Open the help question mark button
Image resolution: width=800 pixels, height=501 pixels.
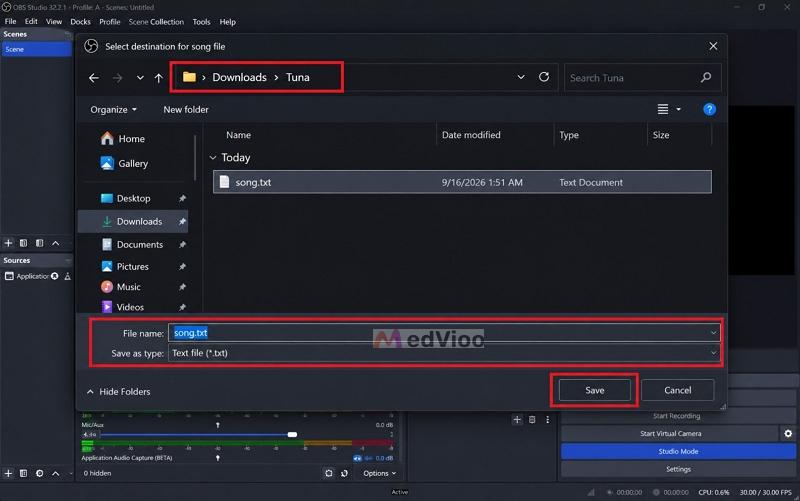coord(709,109)
